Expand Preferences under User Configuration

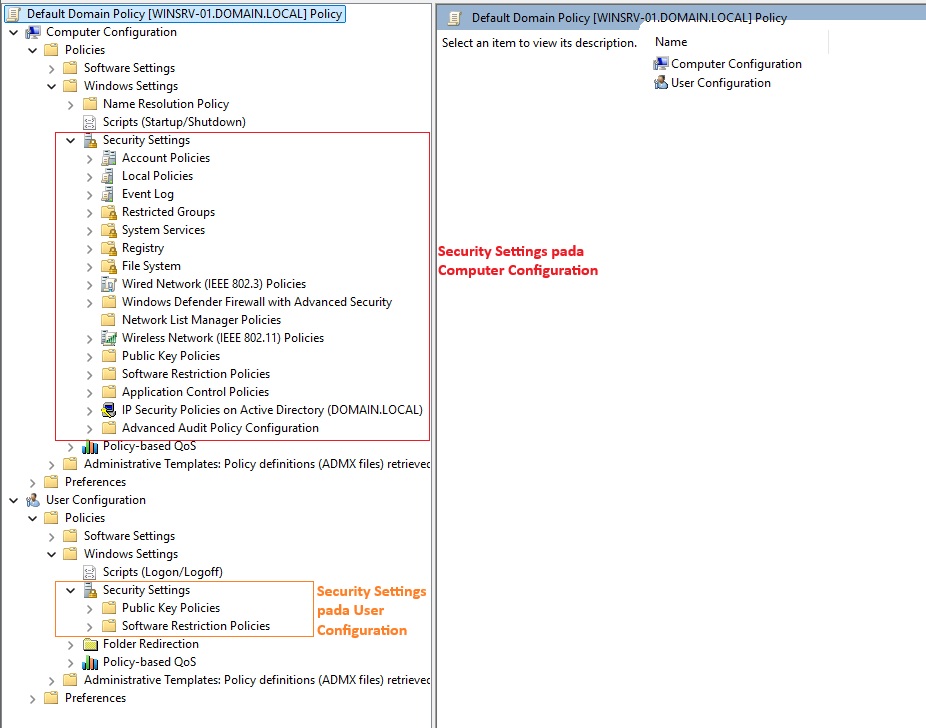click(32, 698)
